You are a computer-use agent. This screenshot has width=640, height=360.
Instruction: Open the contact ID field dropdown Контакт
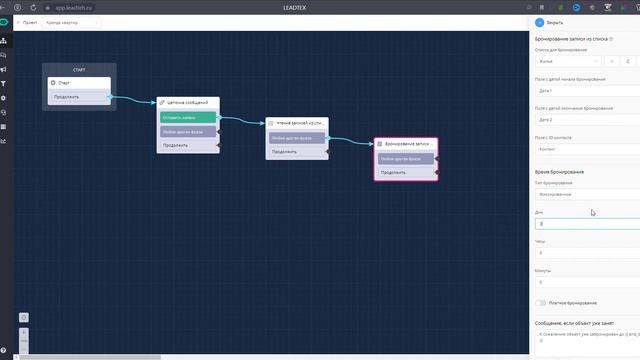(587, 149)
